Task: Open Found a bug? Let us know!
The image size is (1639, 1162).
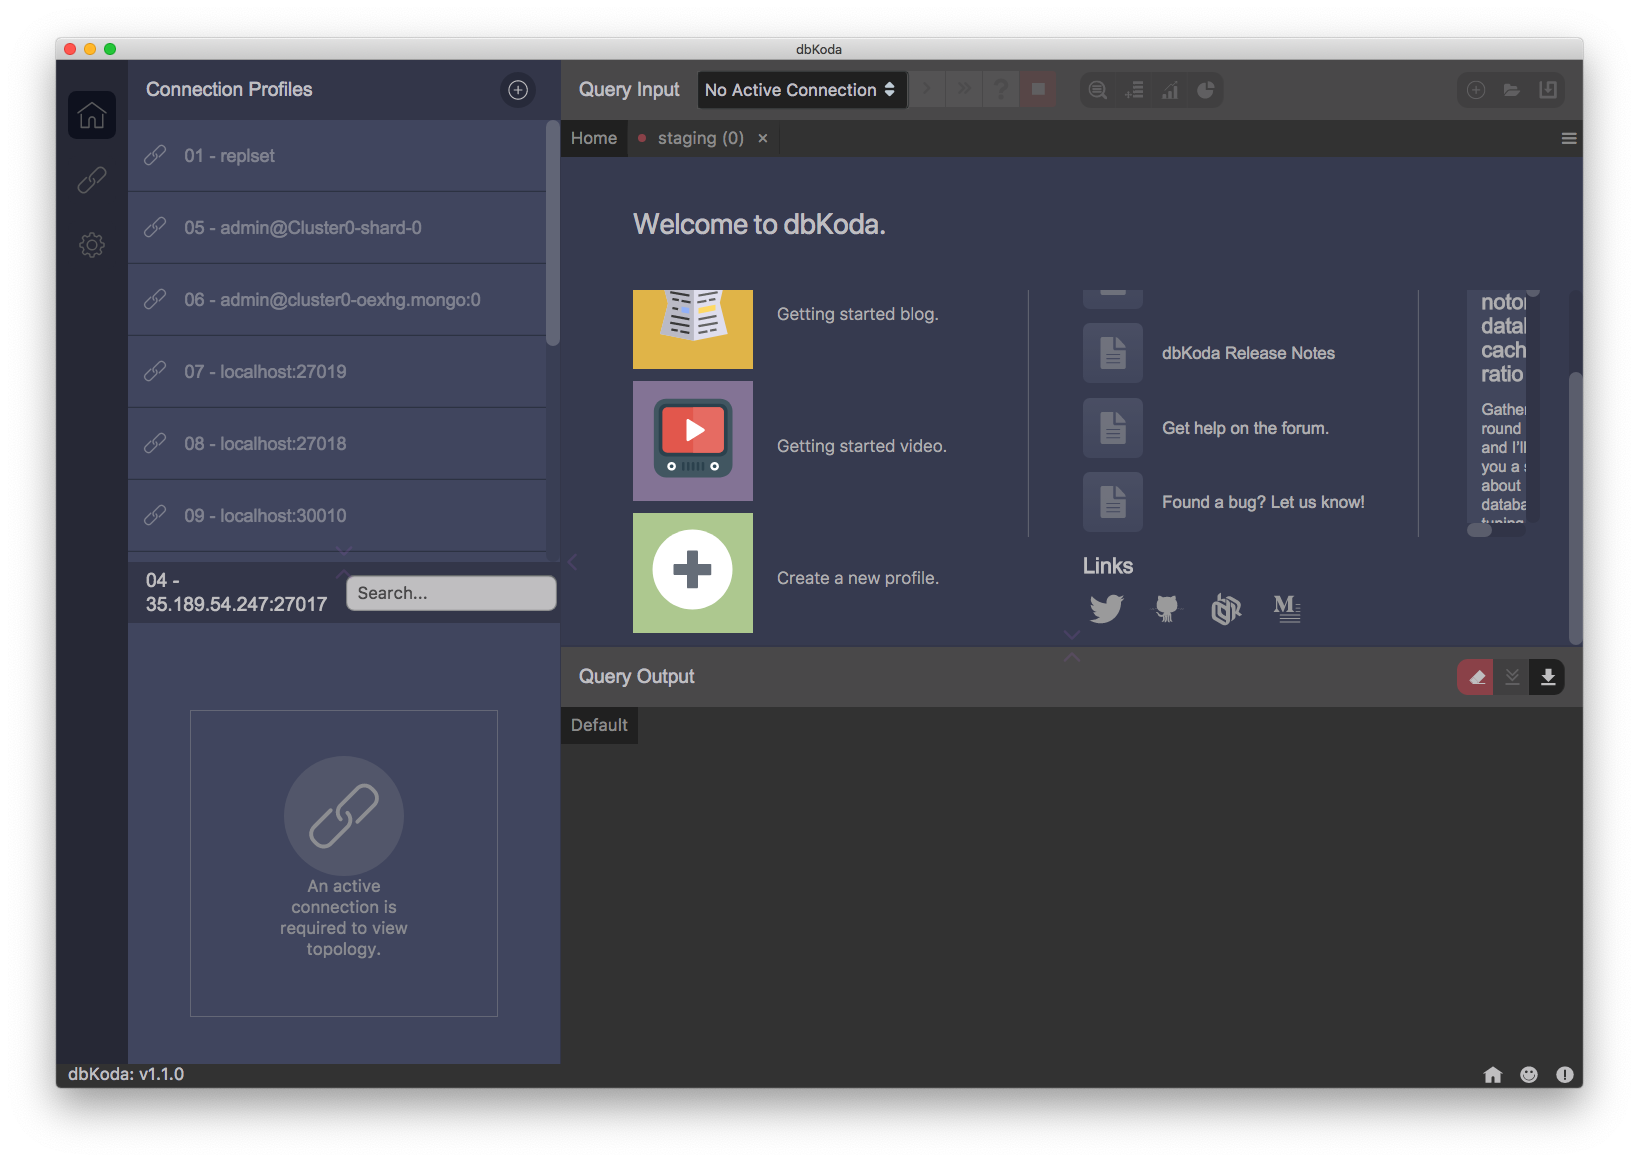Action: (1263, 502)
